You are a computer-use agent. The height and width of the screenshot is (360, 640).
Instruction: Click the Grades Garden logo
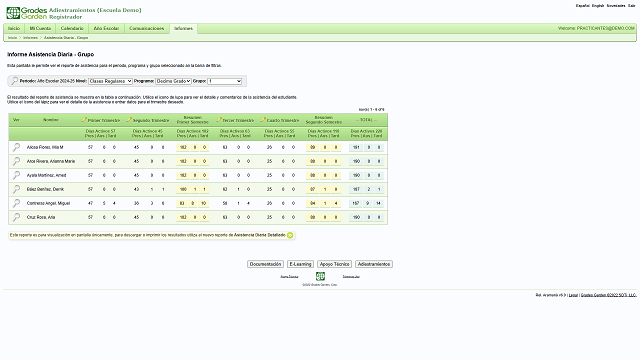27,13
